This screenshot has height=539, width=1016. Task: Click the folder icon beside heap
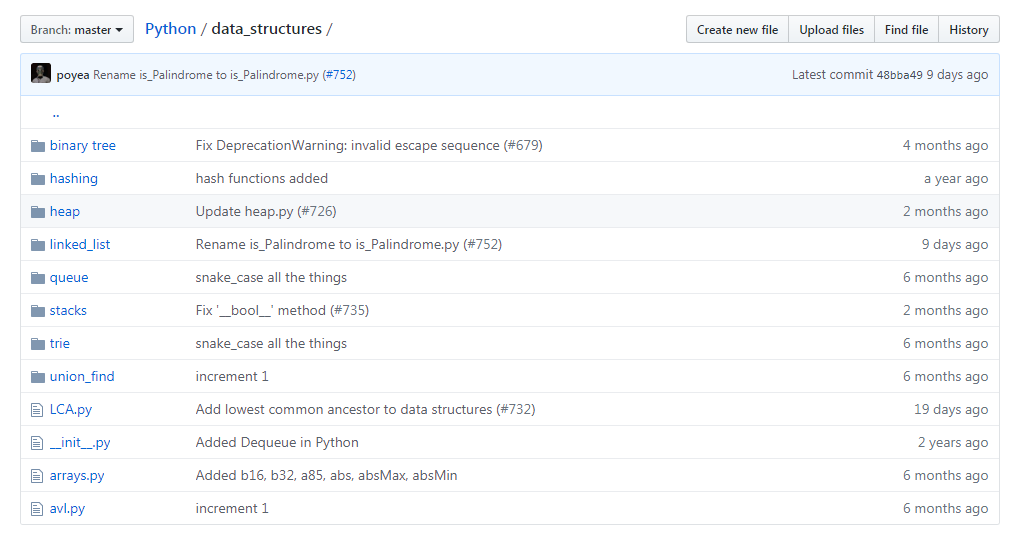click(x=38, y=212)
